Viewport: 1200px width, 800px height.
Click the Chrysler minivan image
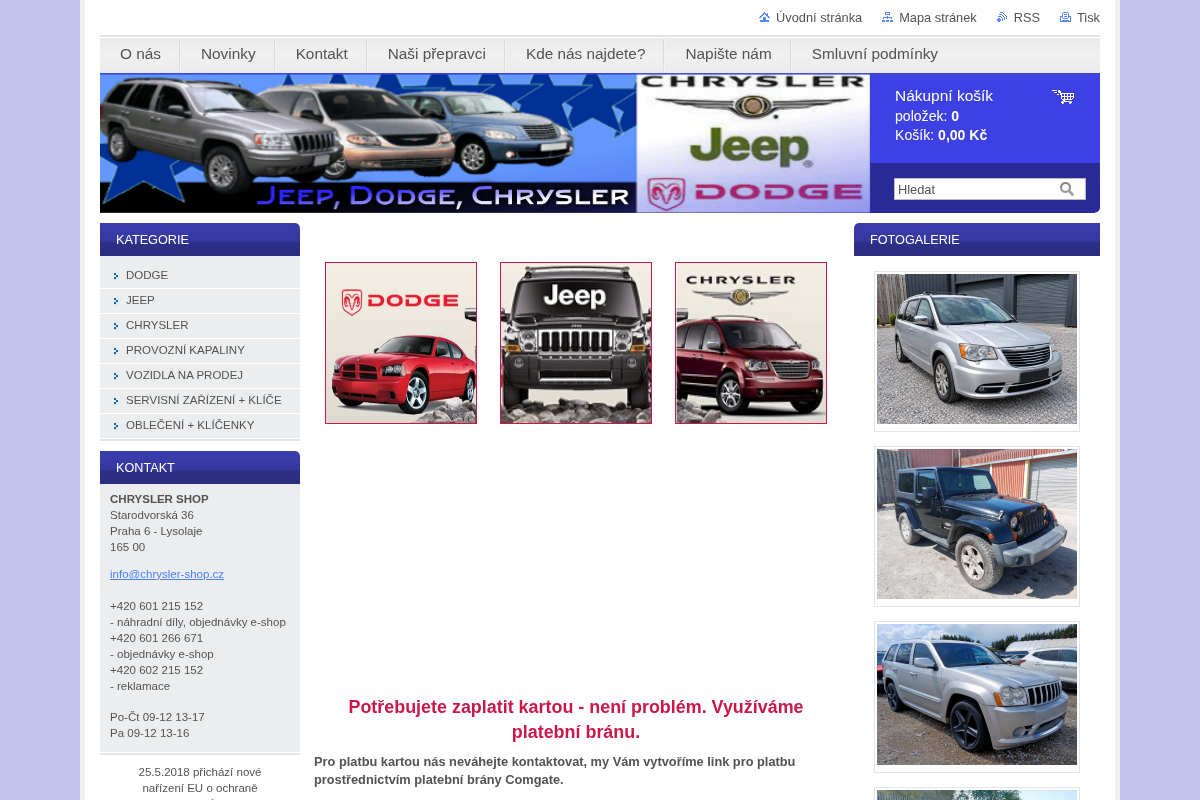coord(751,343)
